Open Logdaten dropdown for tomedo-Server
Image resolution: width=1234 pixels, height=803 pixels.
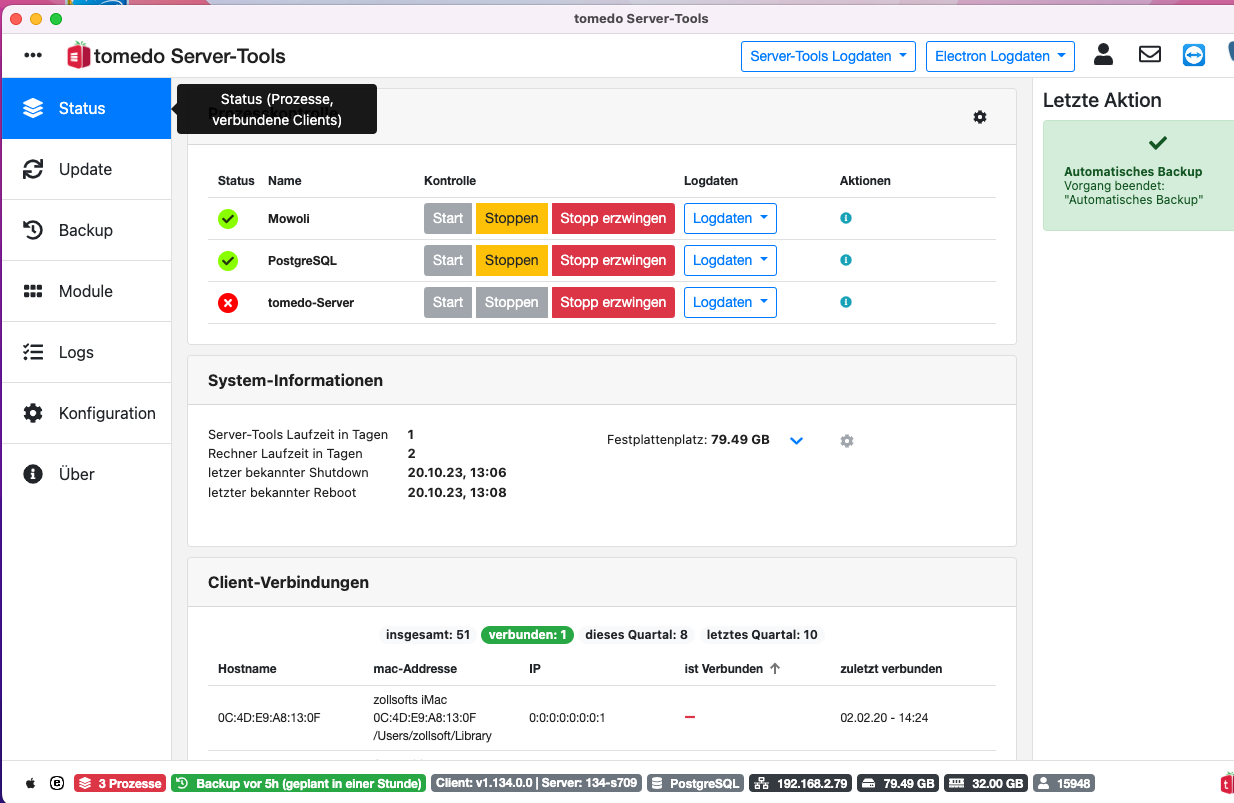730,302
